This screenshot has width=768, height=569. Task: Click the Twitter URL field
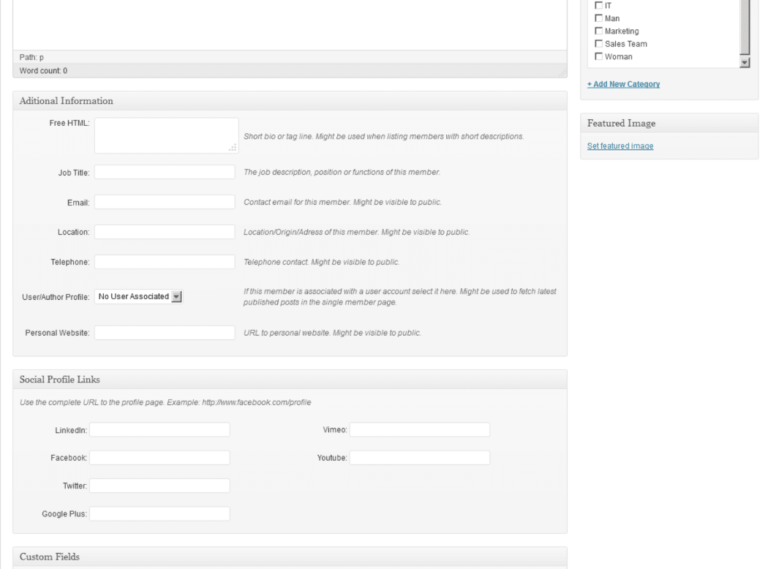160,486
